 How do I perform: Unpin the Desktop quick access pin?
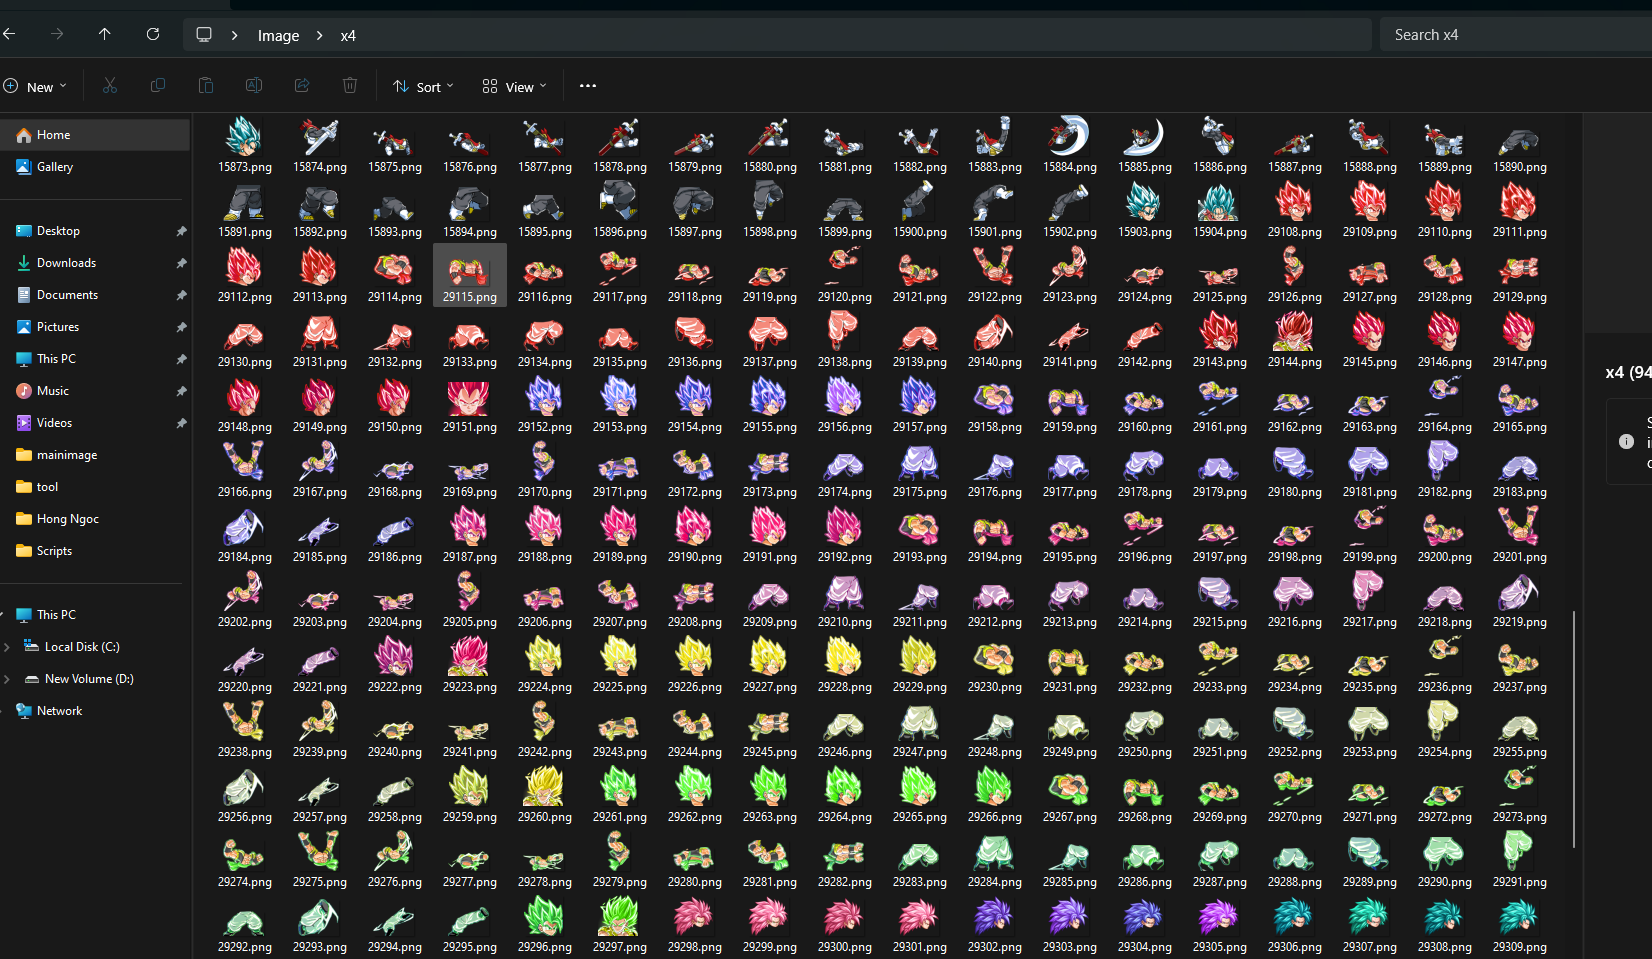click(181, 231)
